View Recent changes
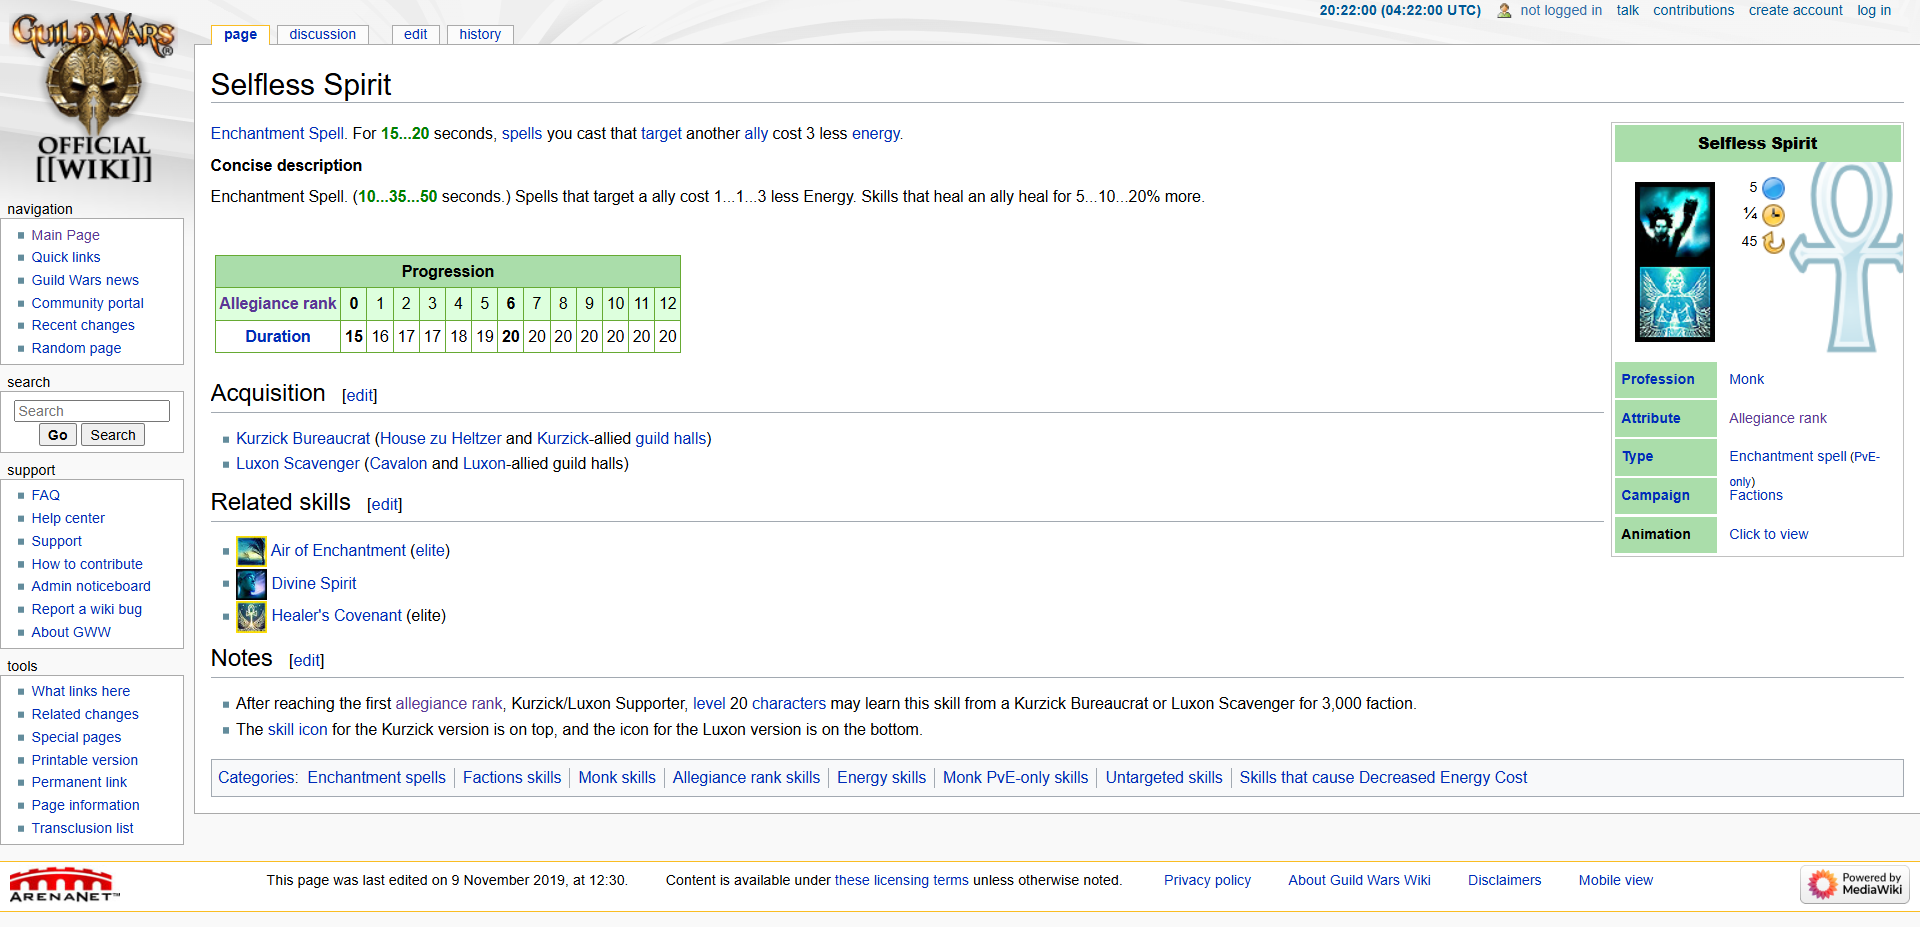1920x927 pixels. coord(82,325)
